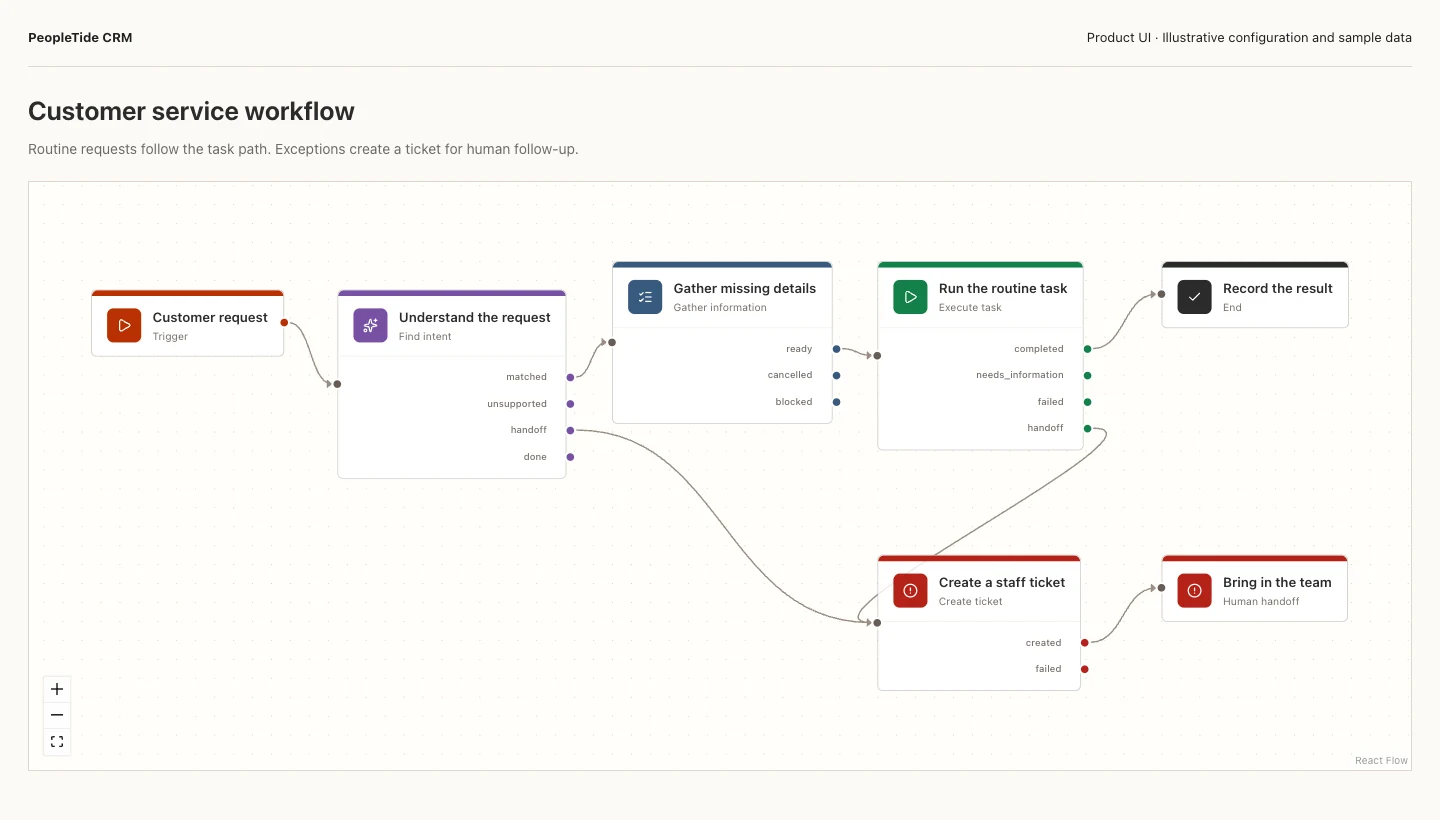The width and height of the screenshot is (1440, 820).
Task: Click the "unsupported" output port dot
Action: coord(570,404)
